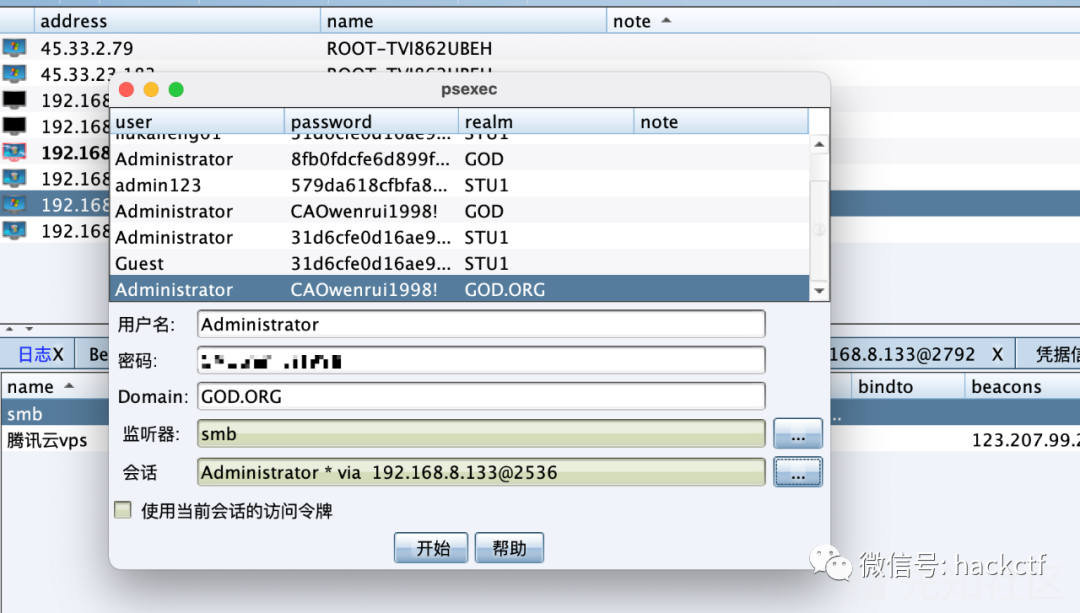Click the 帮助 help button
1080x613 pixels.
(x=509, y=548)
